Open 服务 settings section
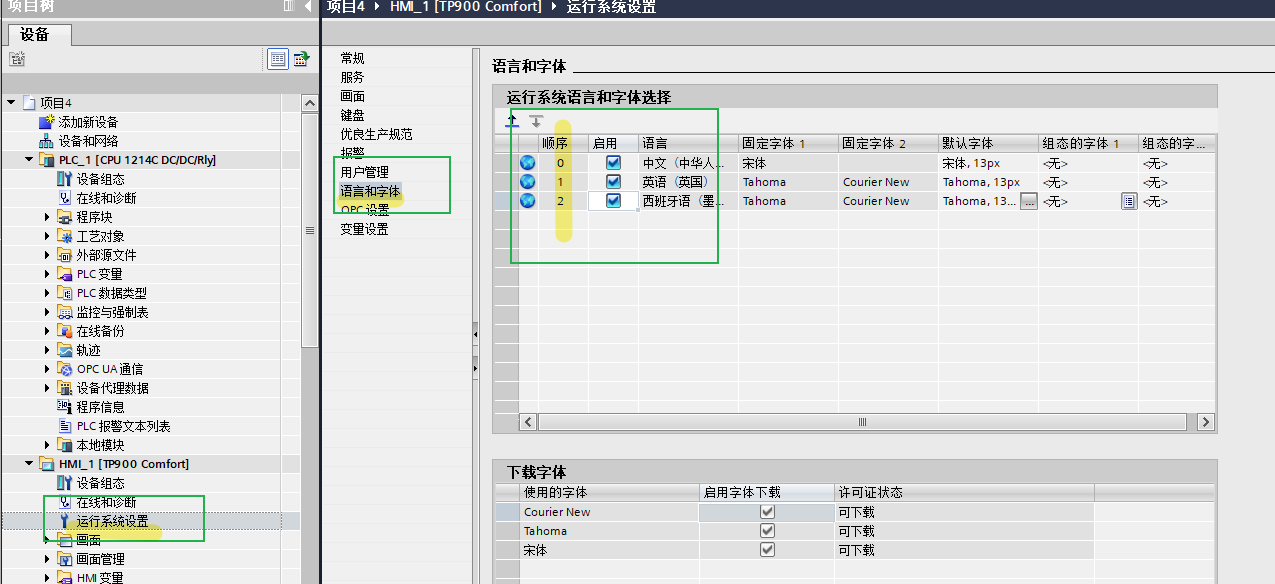The image size is (1275, 584). (x=352, y=77)
